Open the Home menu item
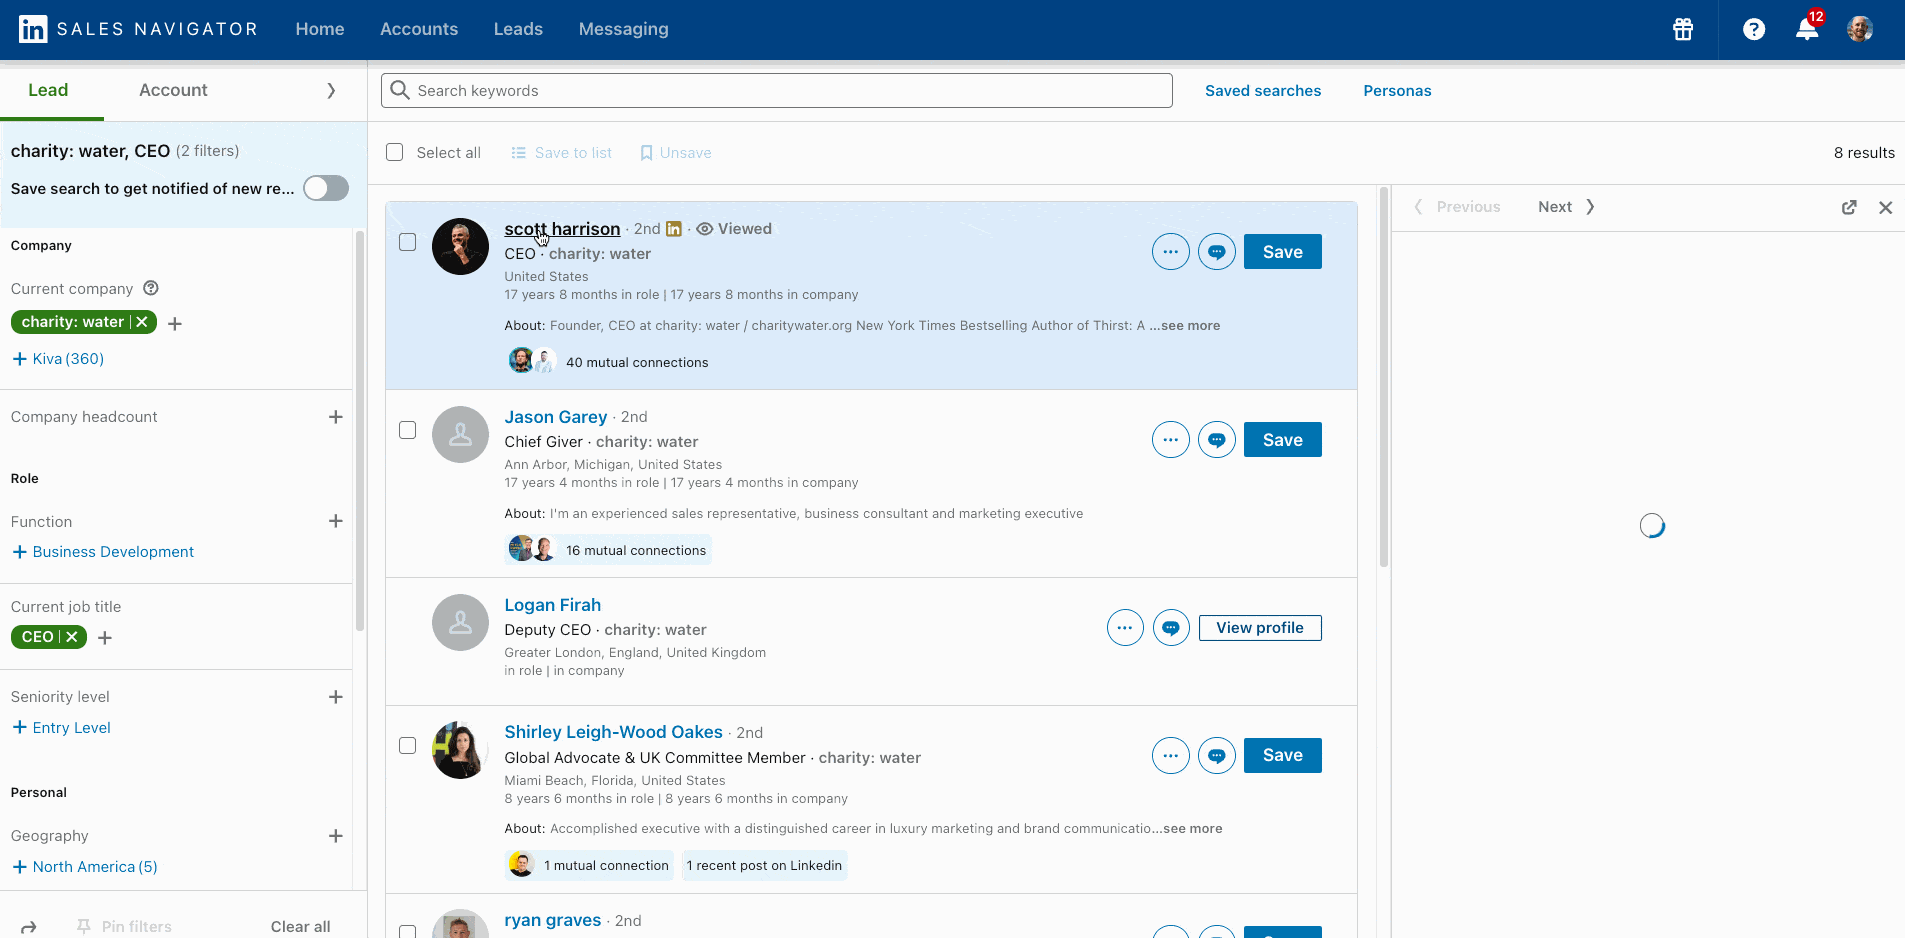Image resolution: width=1905 pixels, height=938 pixels. pyautogui.click(x=320, y=29)
